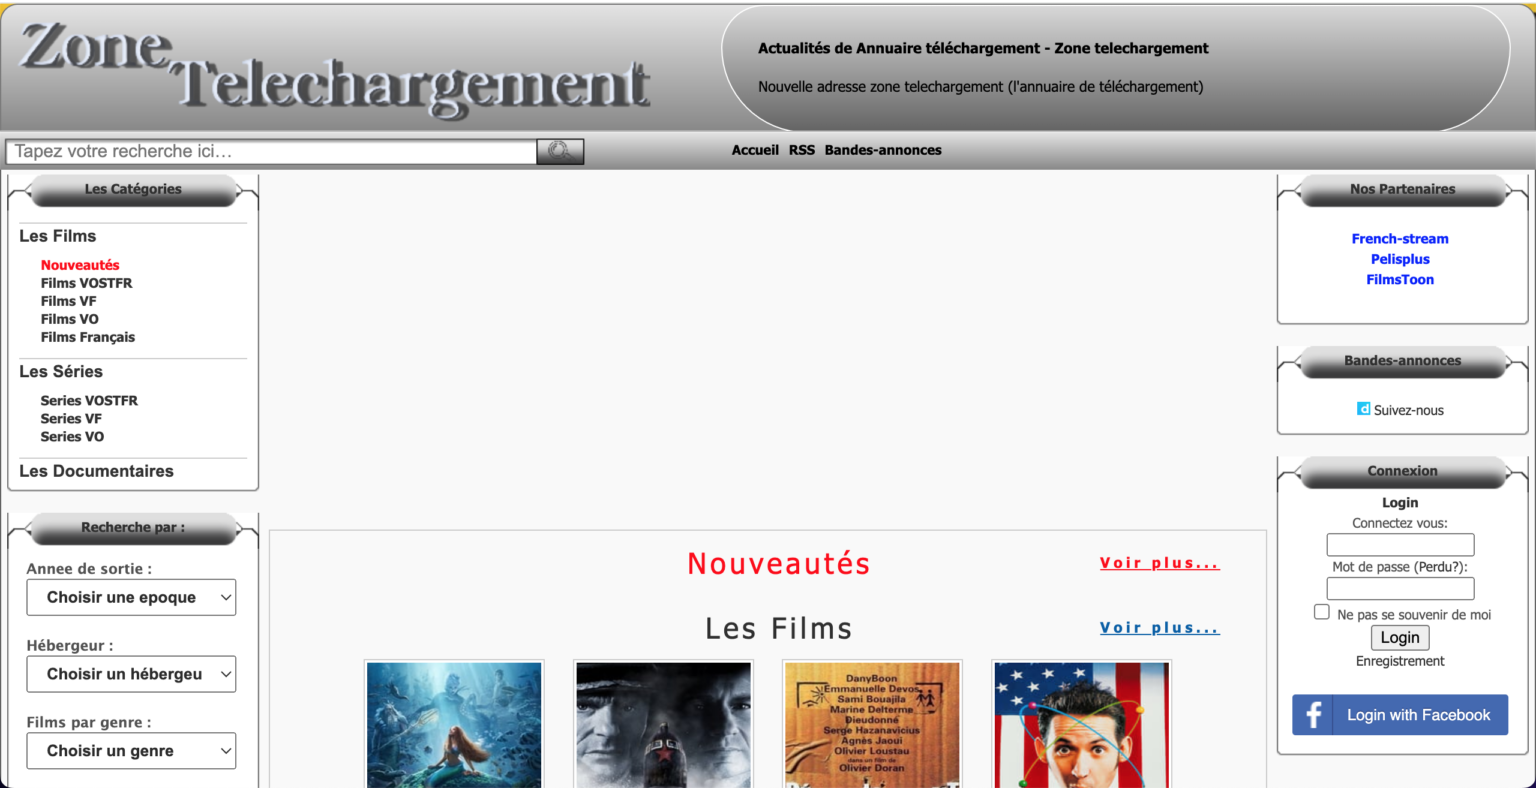
Task: Click the Login button
Action: [1400, 637]
